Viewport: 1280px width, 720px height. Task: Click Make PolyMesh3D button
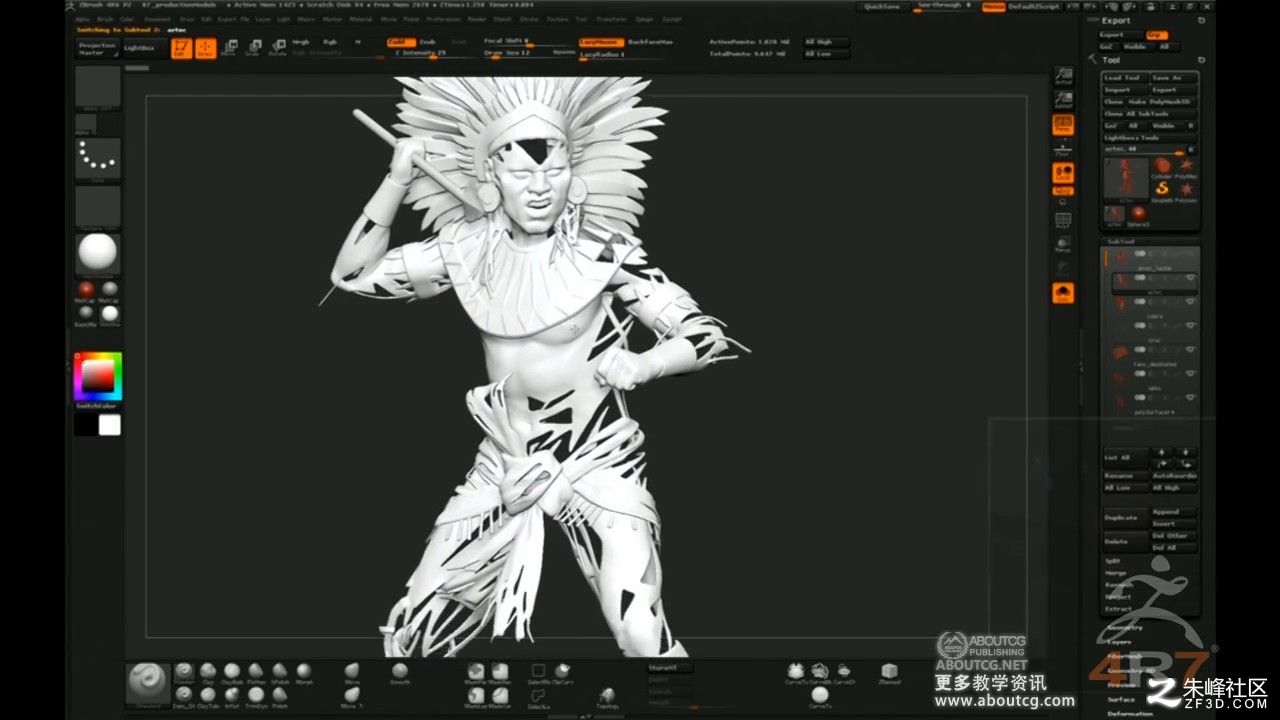(1160, 102)
